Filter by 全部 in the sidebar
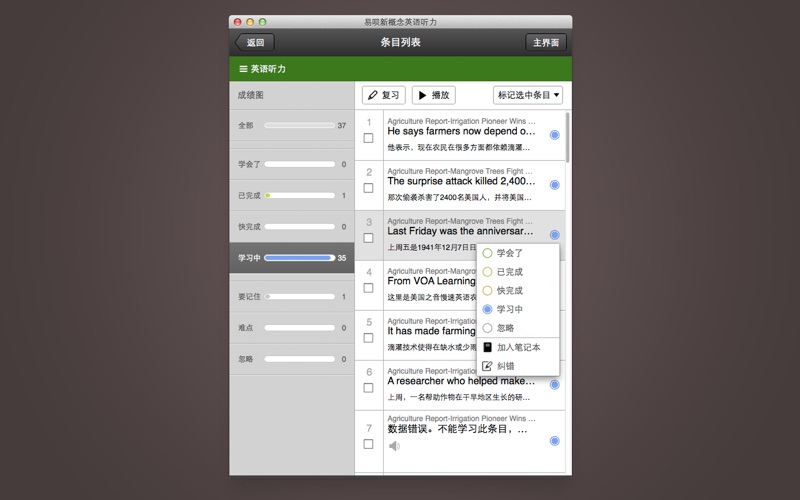800x500 pixels. (291, 126)
